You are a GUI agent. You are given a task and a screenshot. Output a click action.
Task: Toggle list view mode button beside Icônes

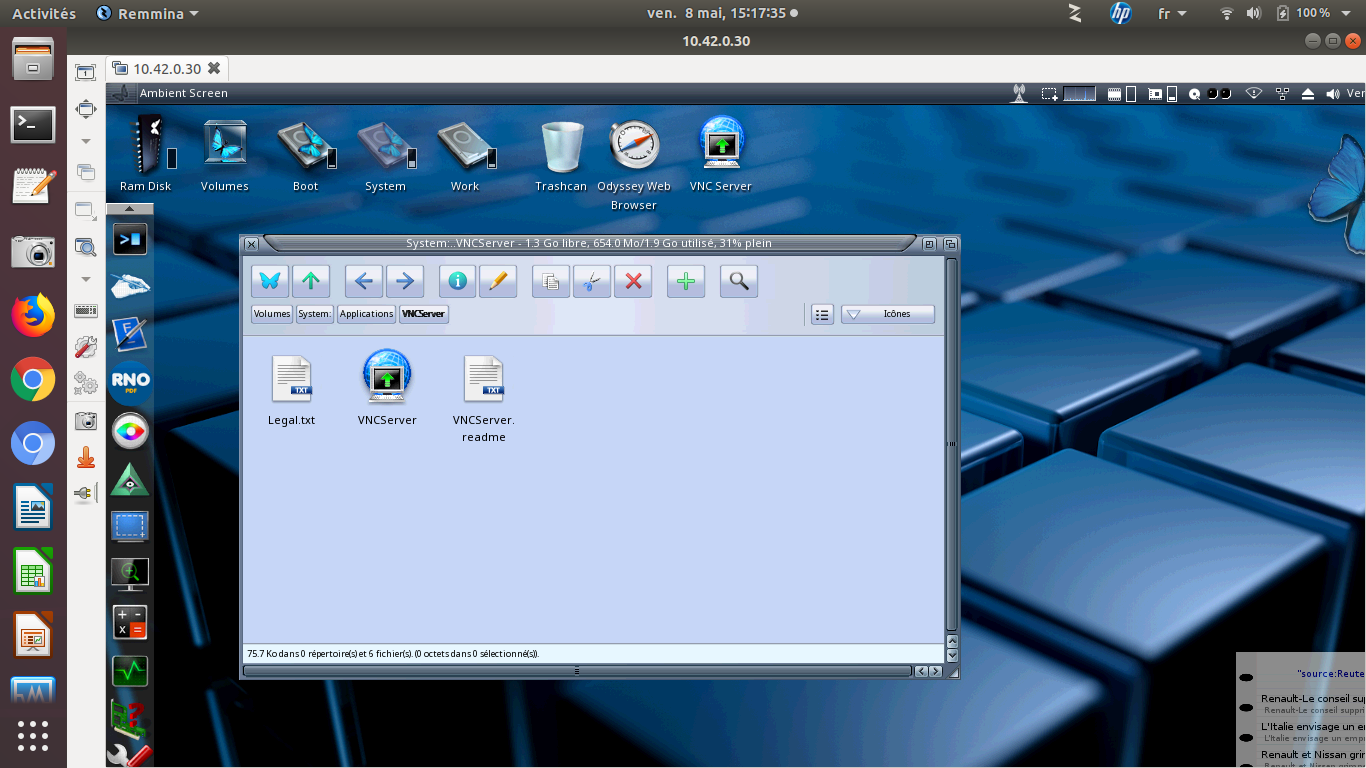tap(822, 314)
